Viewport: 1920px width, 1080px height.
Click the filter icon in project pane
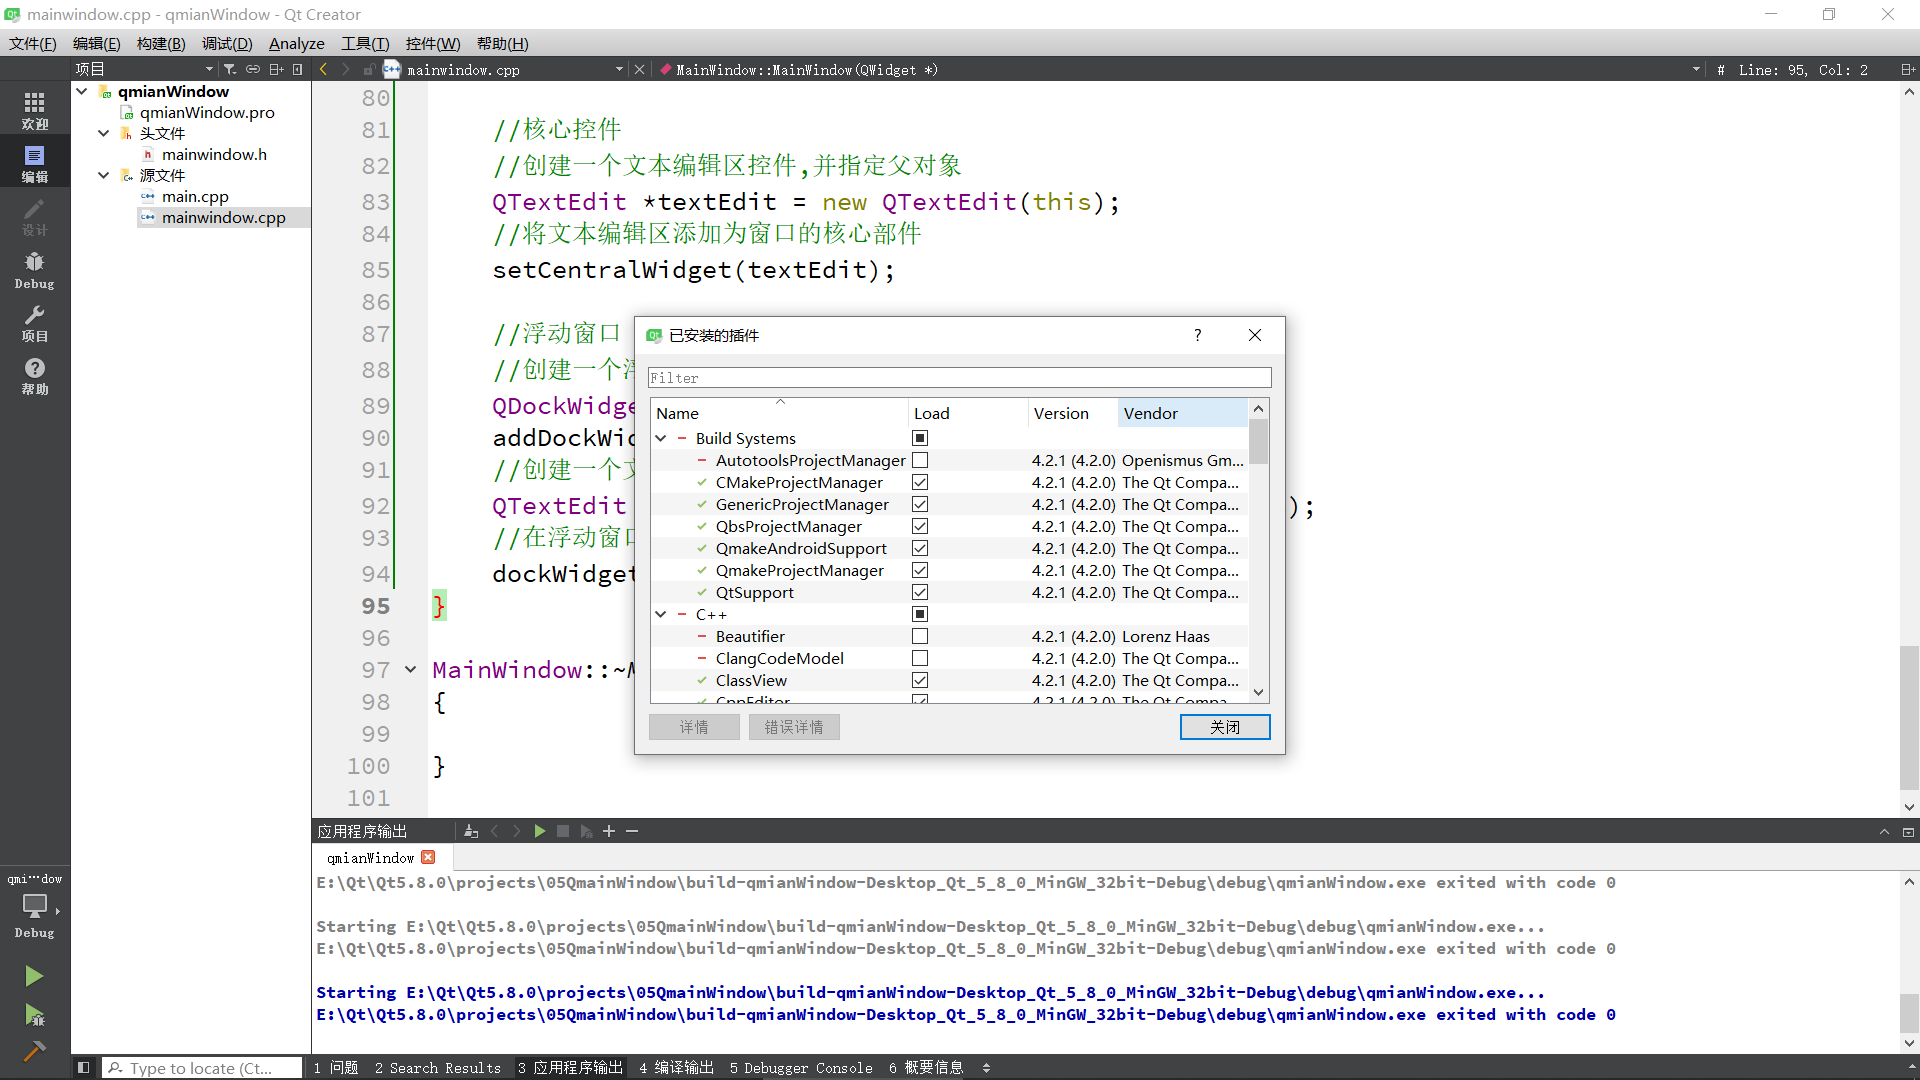tap(229, 69)
